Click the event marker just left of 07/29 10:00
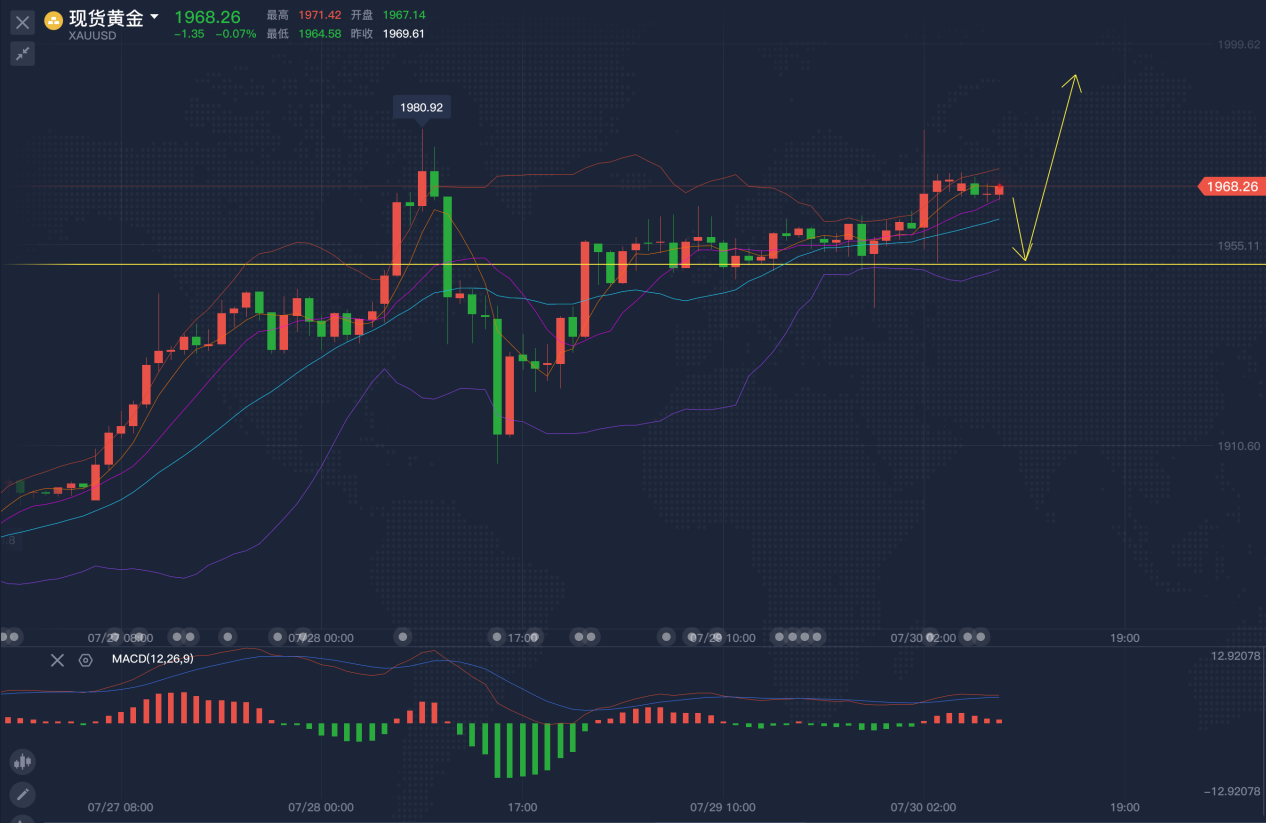The height and width of the screenshot is (823, 1266). [667, 636]
